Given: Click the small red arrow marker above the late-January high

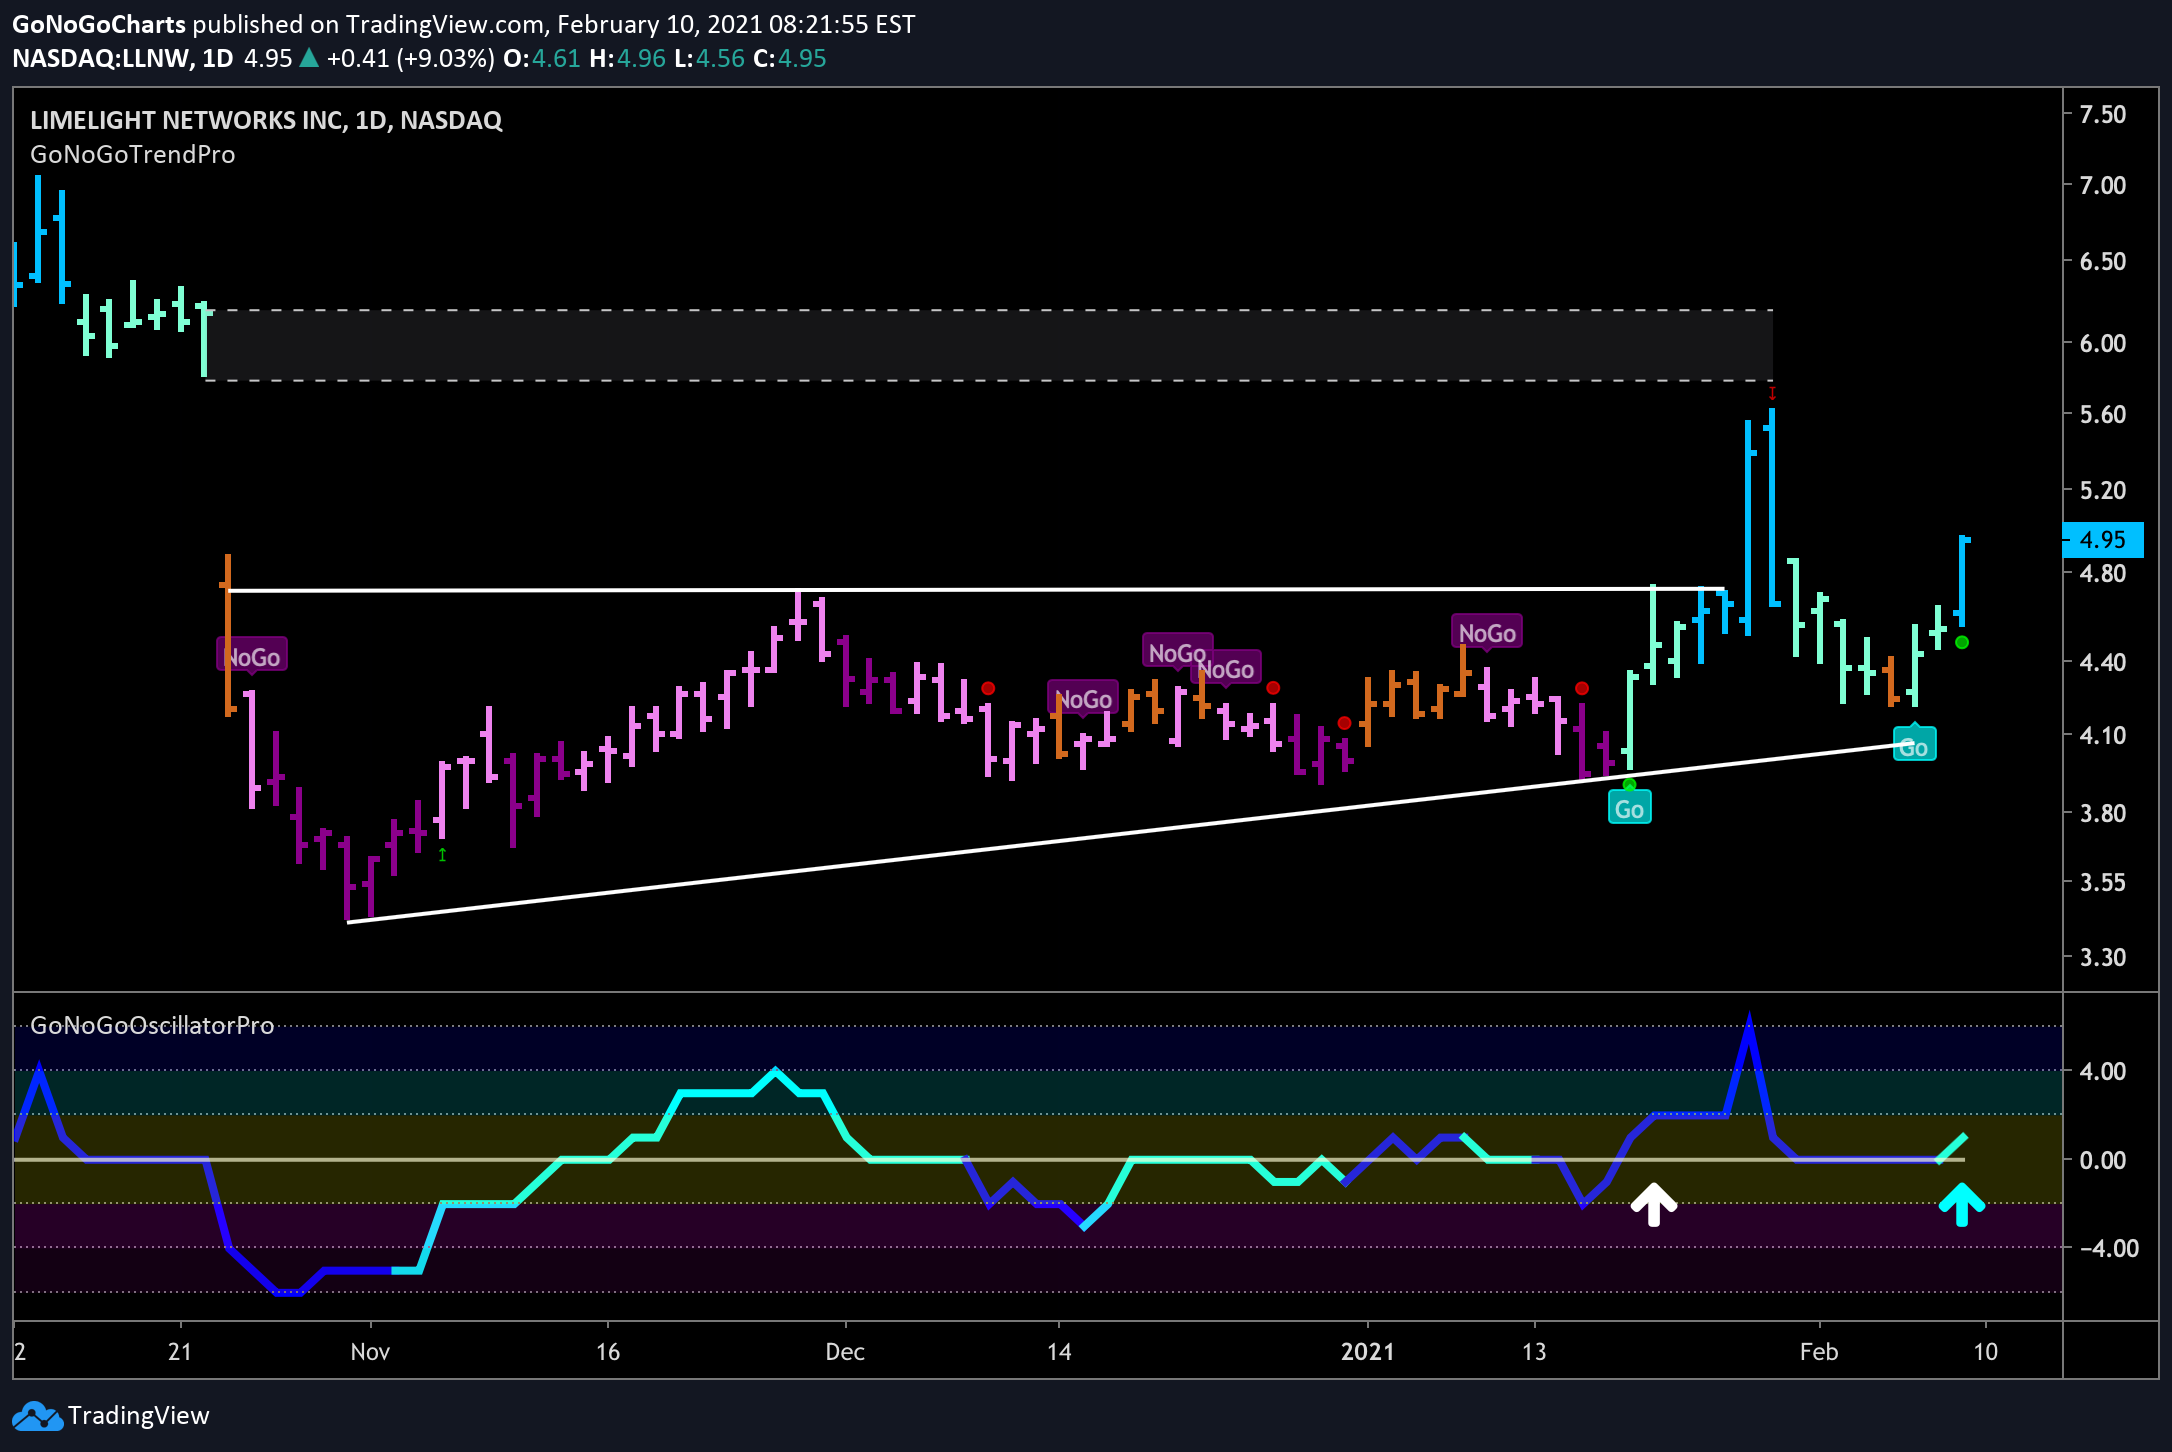Looking at the screenshot, I should (1772, 393).
